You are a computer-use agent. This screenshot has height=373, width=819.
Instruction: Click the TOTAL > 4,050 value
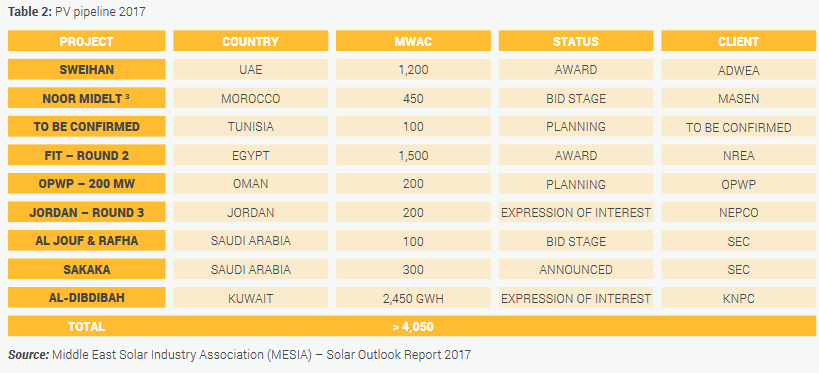click(413, 327)
